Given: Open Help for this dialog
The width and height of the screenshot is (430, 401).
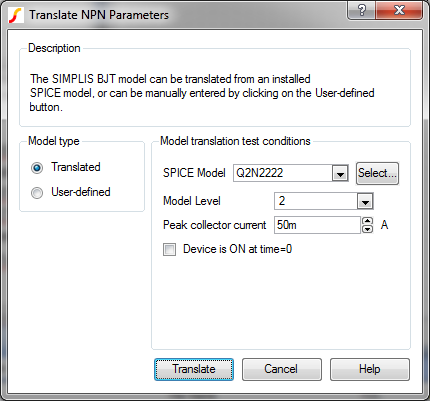Looking at the screenshot, I should click(370, 369).
